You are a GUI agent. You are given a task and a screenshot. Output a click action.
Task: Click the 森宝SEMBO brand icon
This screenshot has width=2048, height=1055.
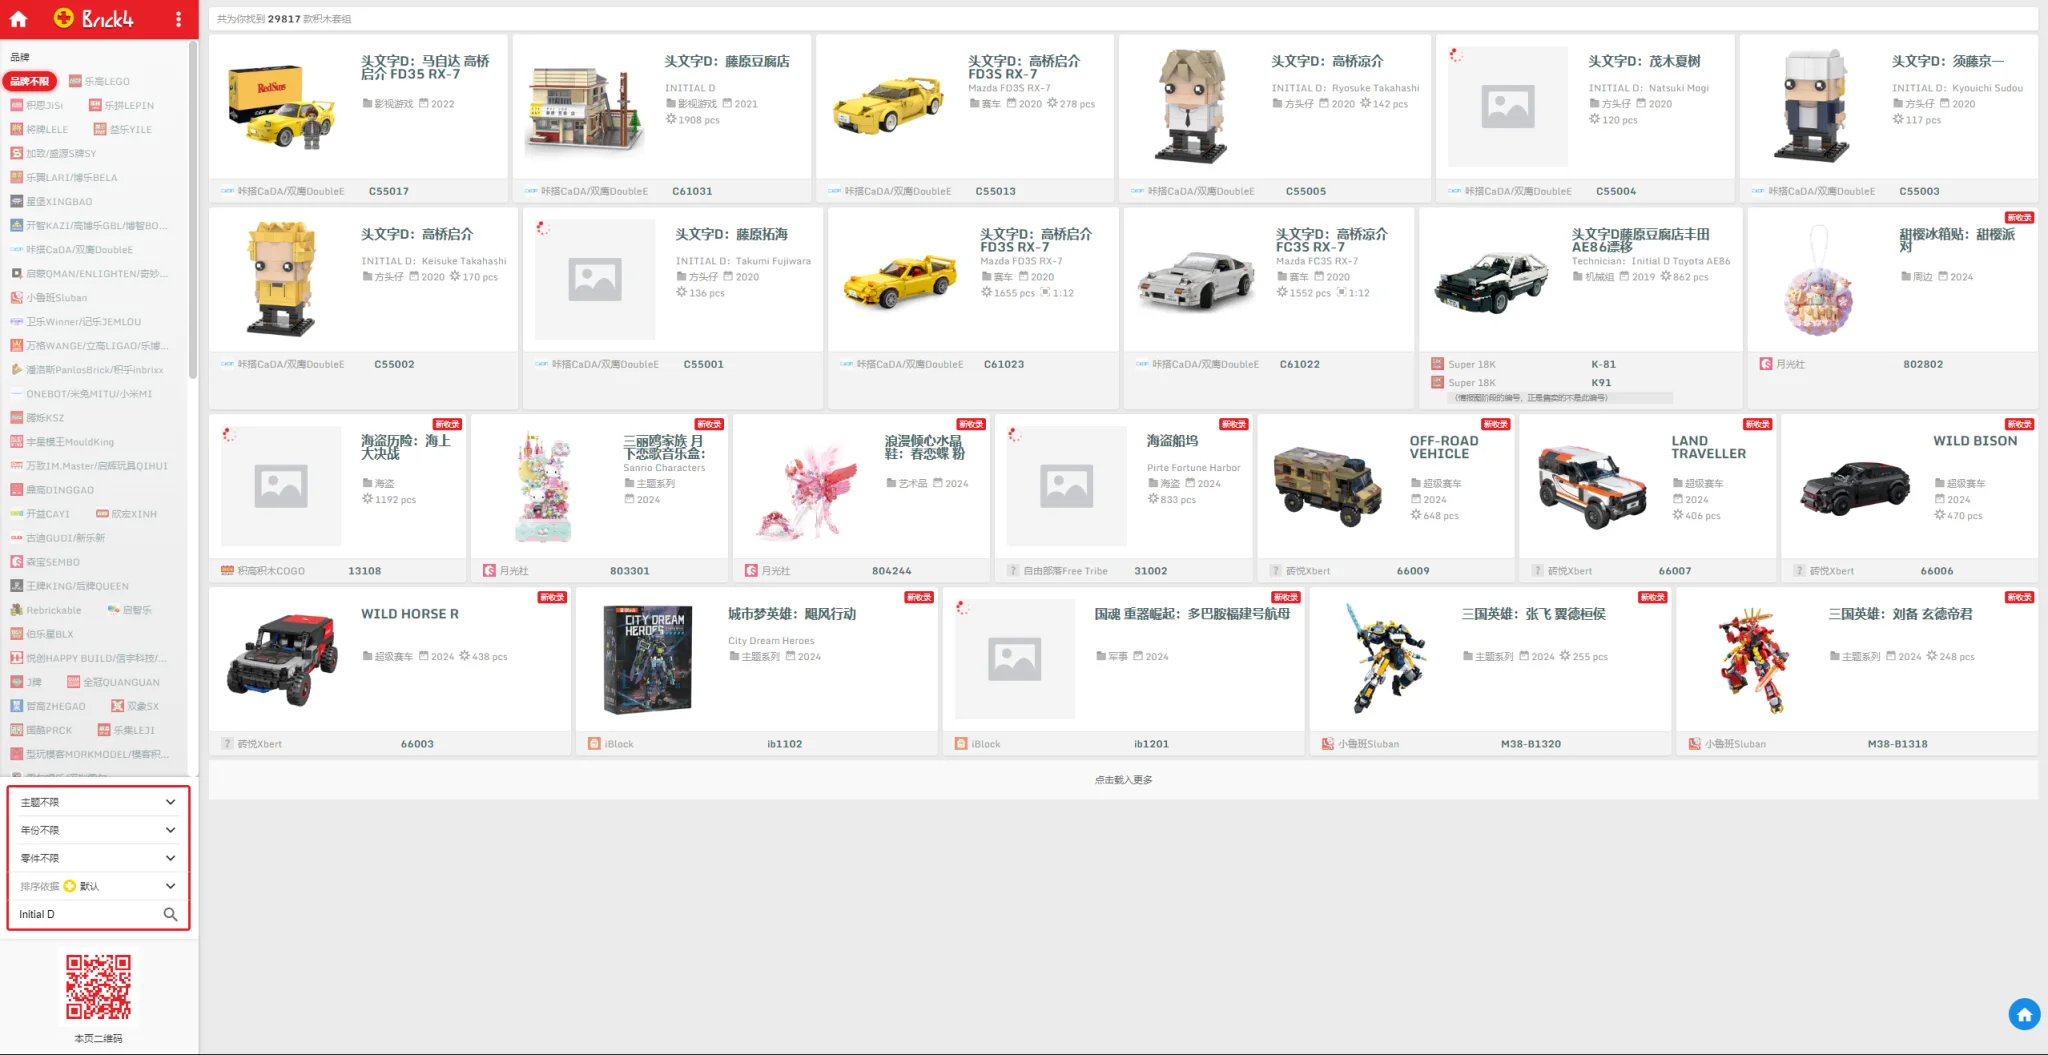(16, 562)
